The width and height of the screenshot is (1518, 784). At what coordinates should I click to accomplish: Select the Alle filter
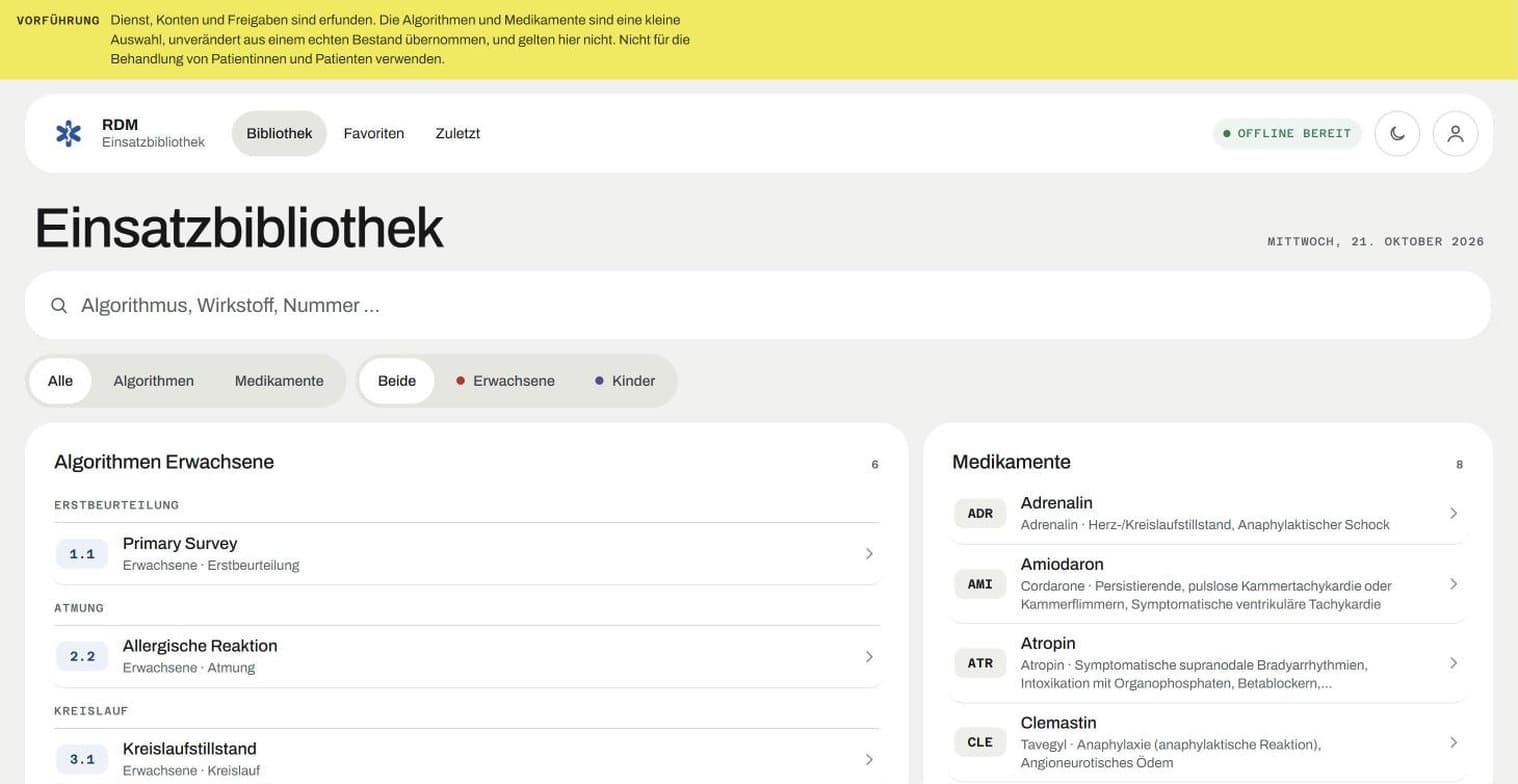click(x=60, y=381)
